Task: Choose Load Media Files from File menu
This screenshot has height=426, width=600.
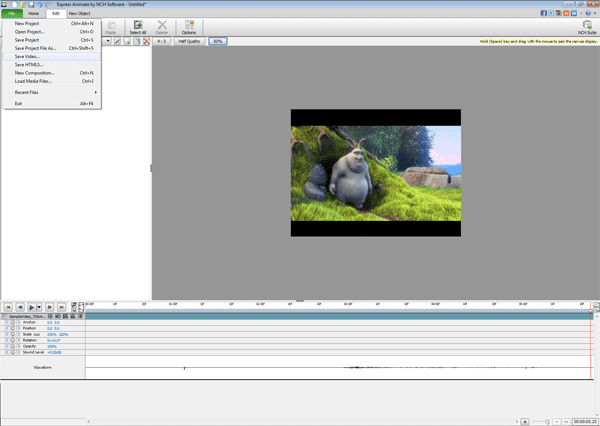Action: coord(52,81)
